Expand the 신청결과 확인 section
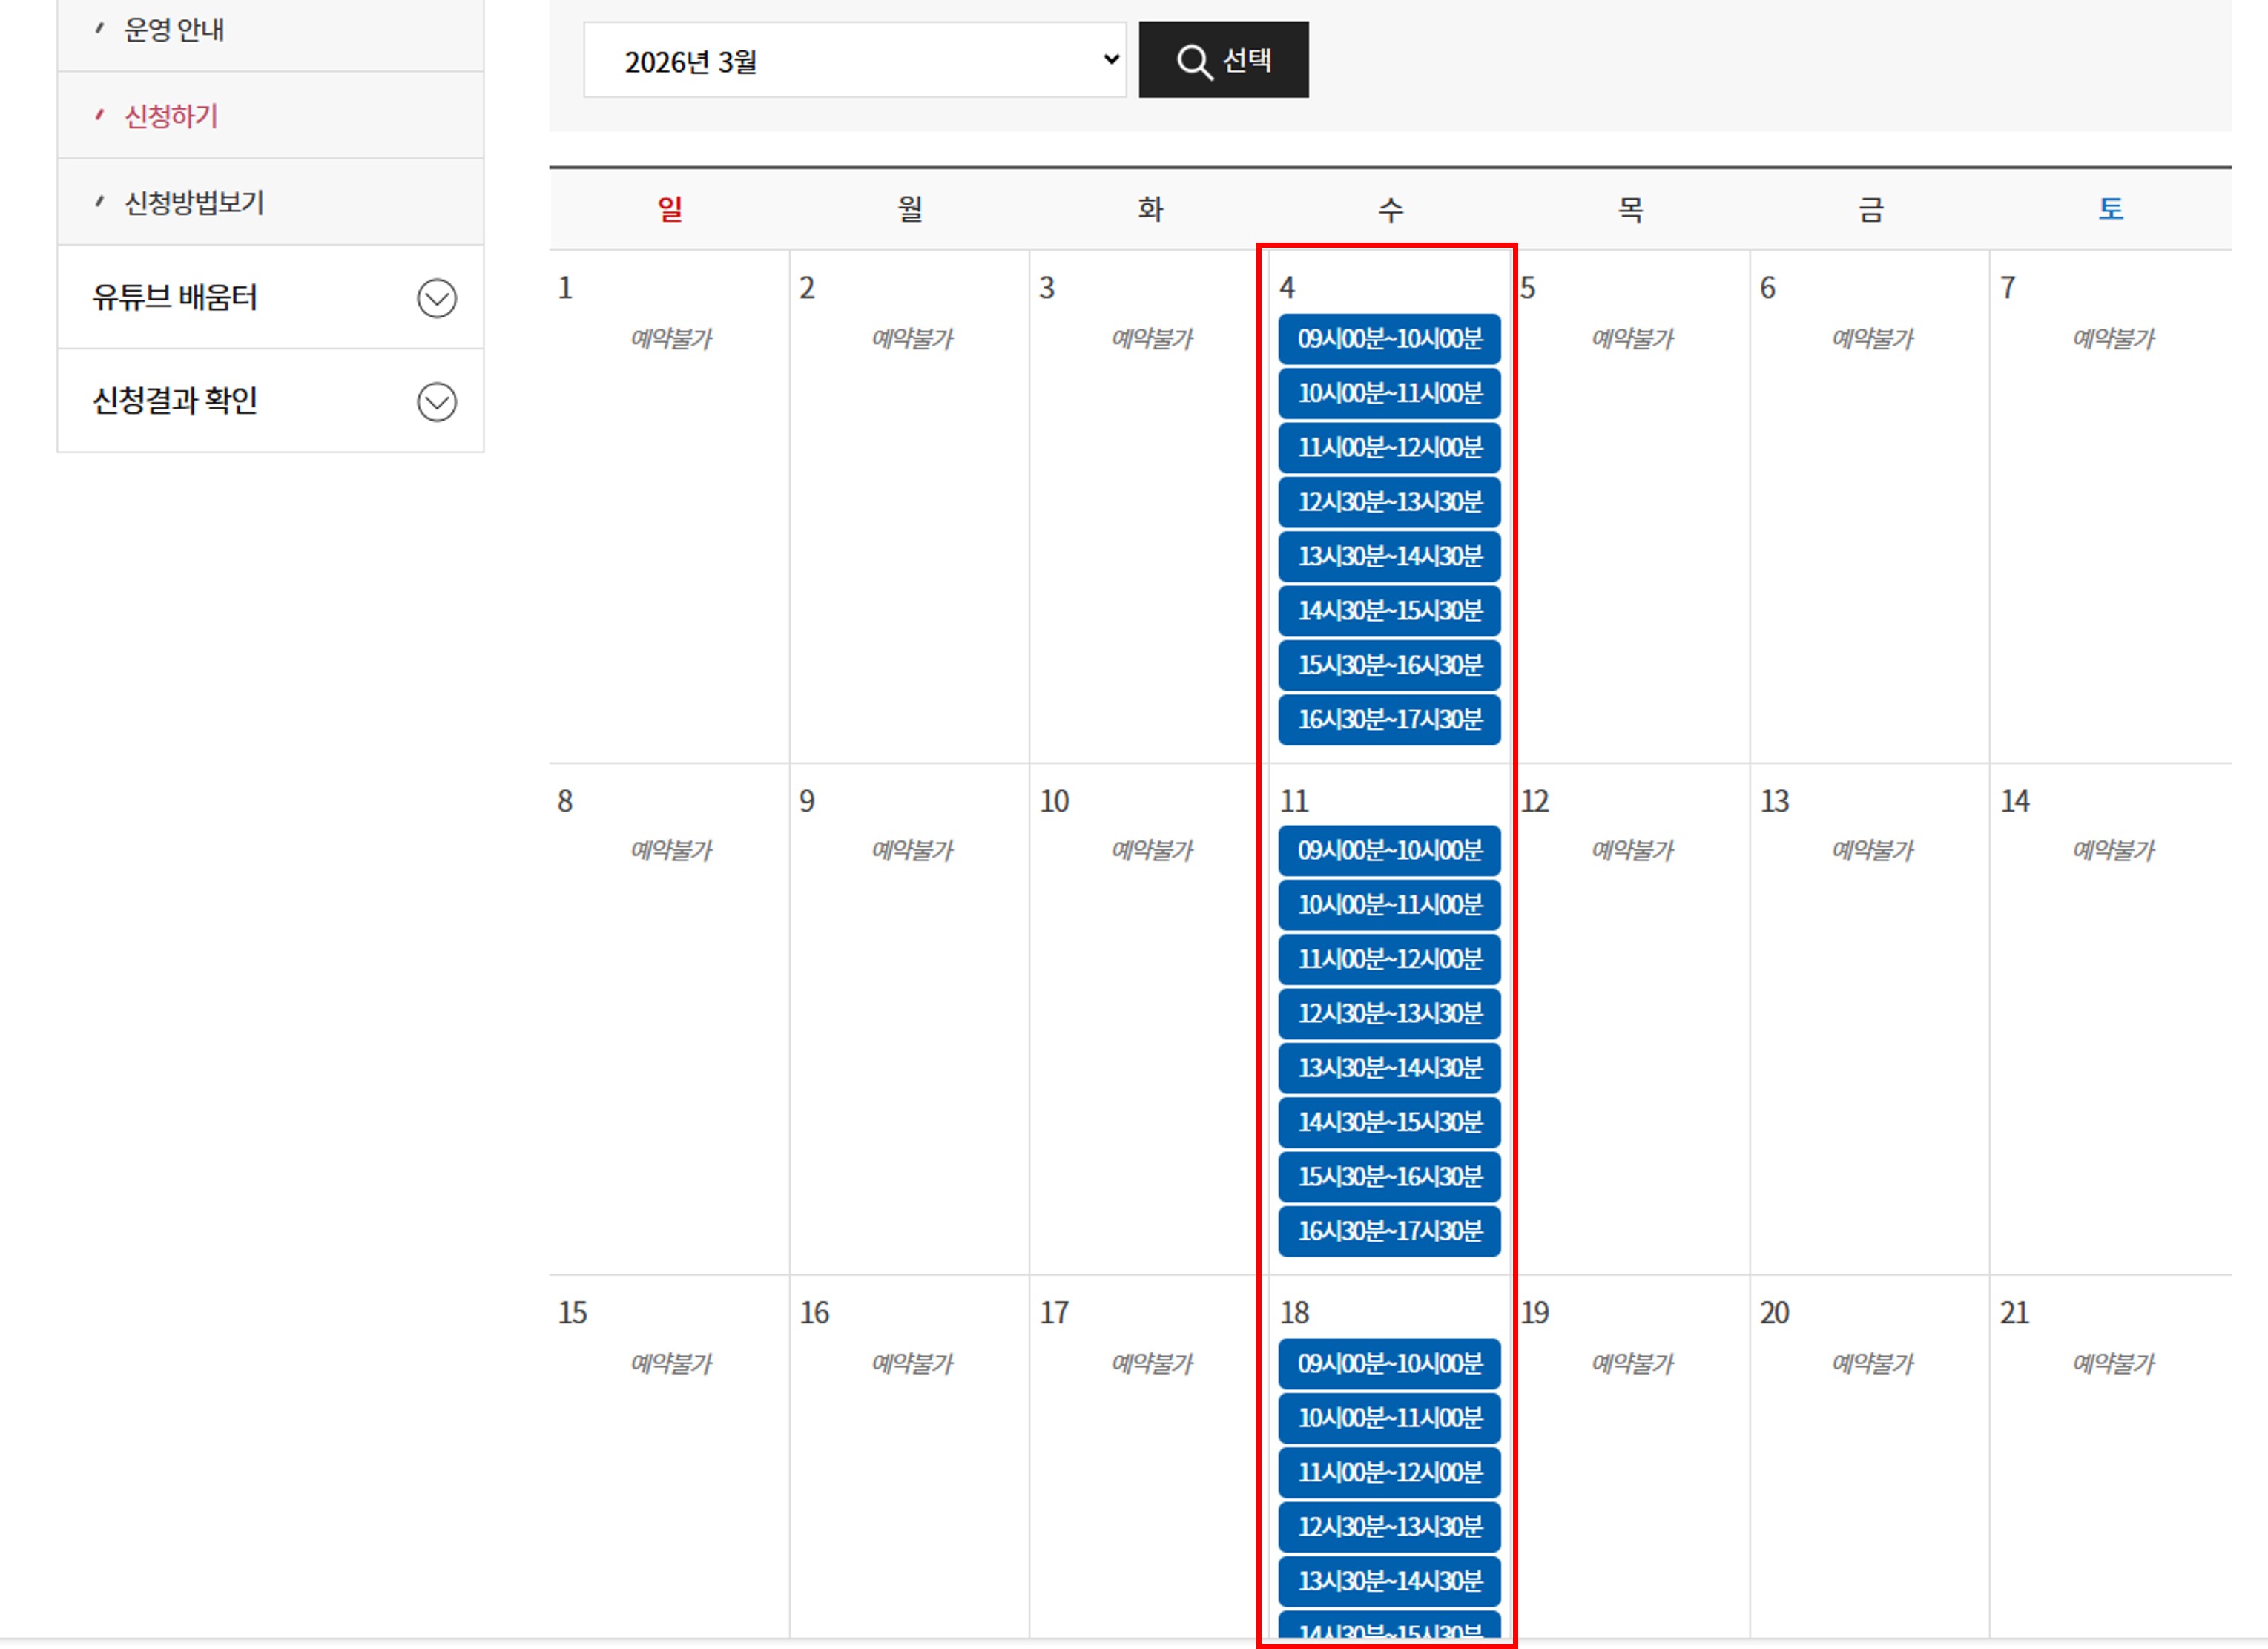Viewport: 2268px width, 1649px height. tap(175, 401)
